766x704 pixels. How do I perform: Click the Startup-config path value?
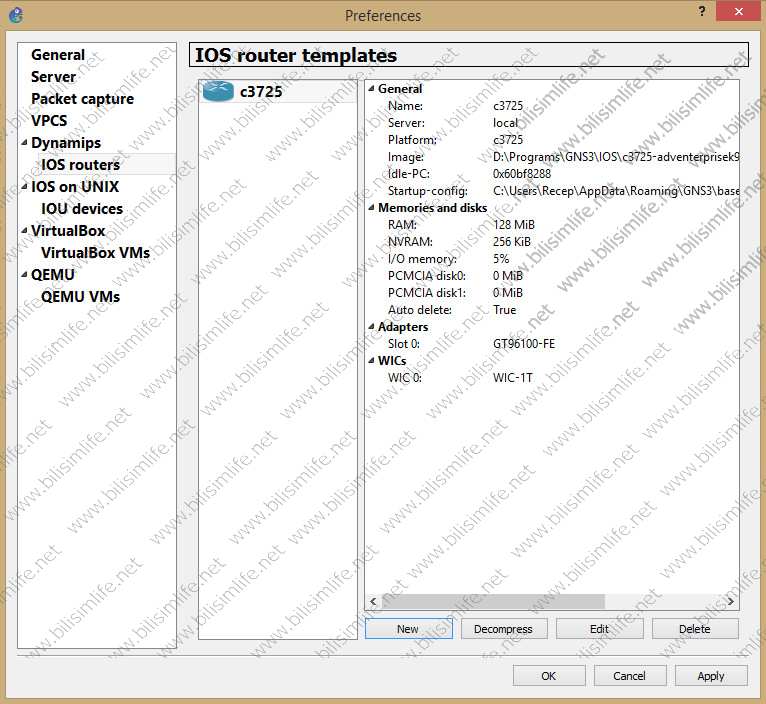[616, 191]
